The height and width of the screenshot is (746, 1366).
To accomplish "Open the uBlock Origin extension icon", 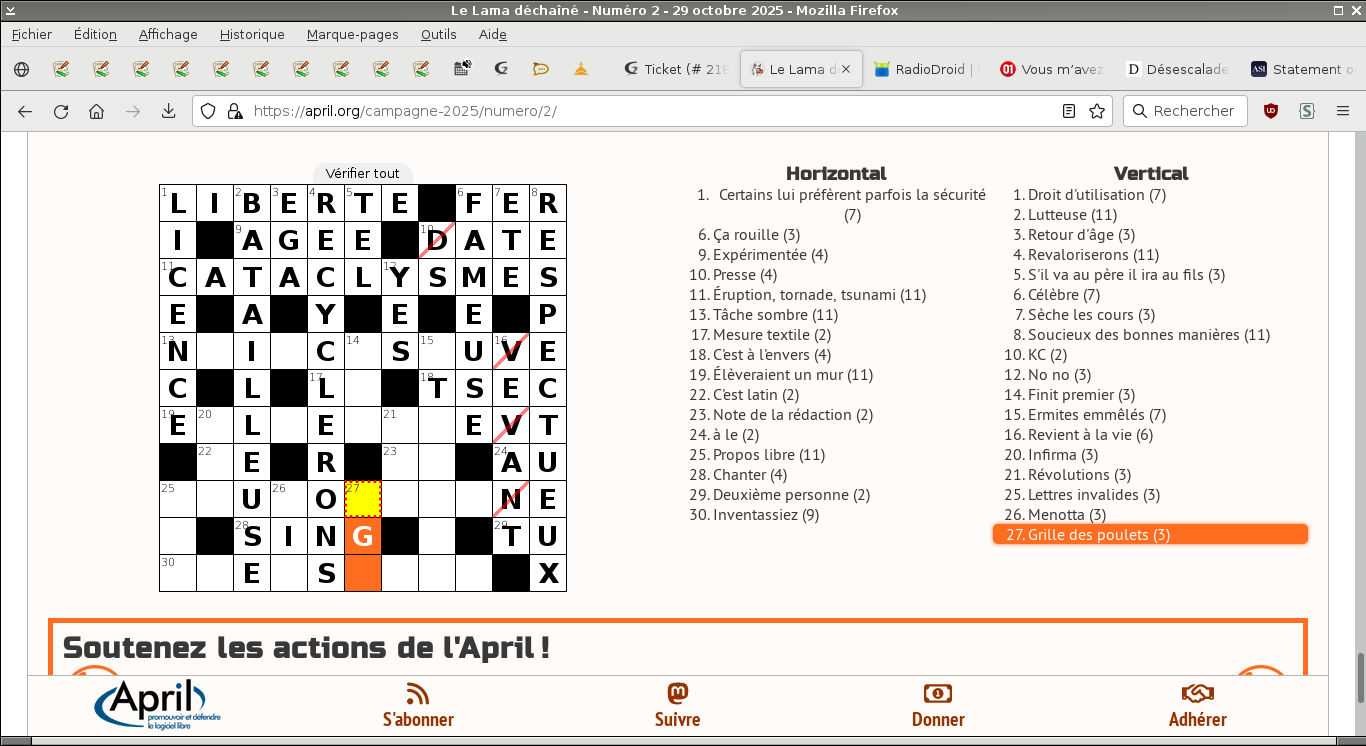I will (x=1271, y=111).
